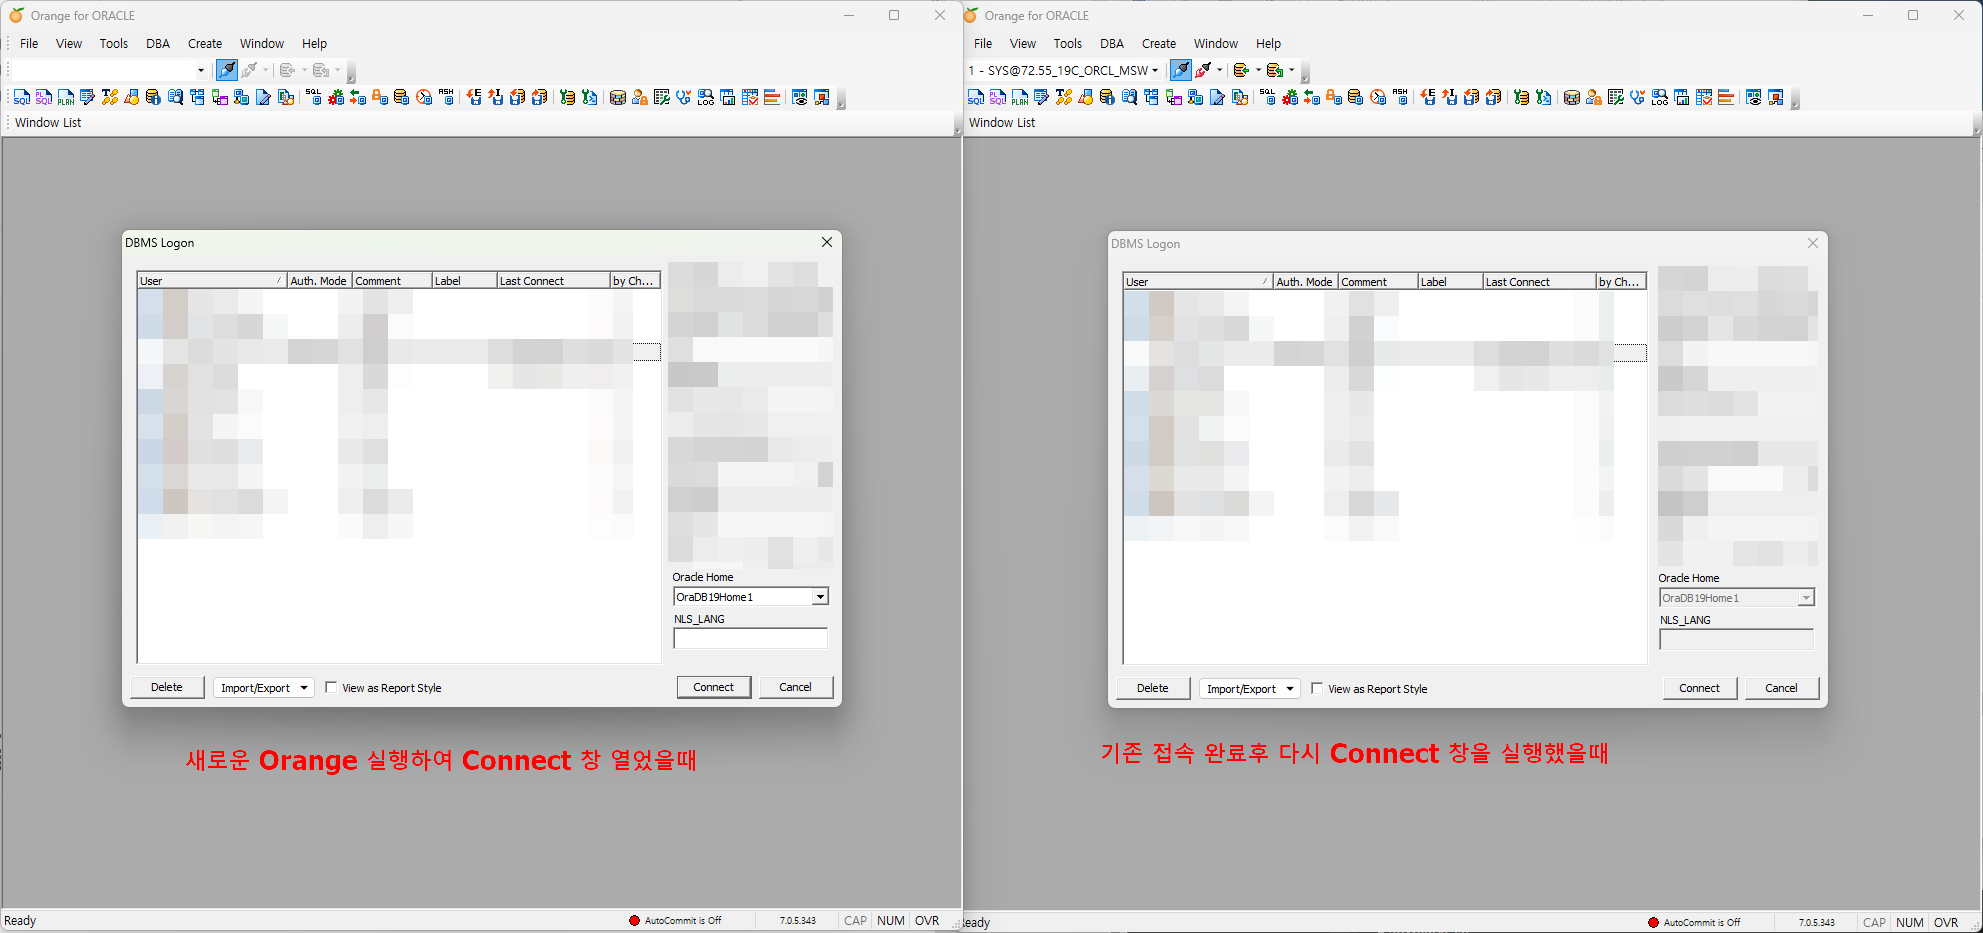Sort by Last Connect column in right dialog
Image resolution: width=1983 pixels, height=933 pixels.
pyautogui.click(x=1539, y=282)
